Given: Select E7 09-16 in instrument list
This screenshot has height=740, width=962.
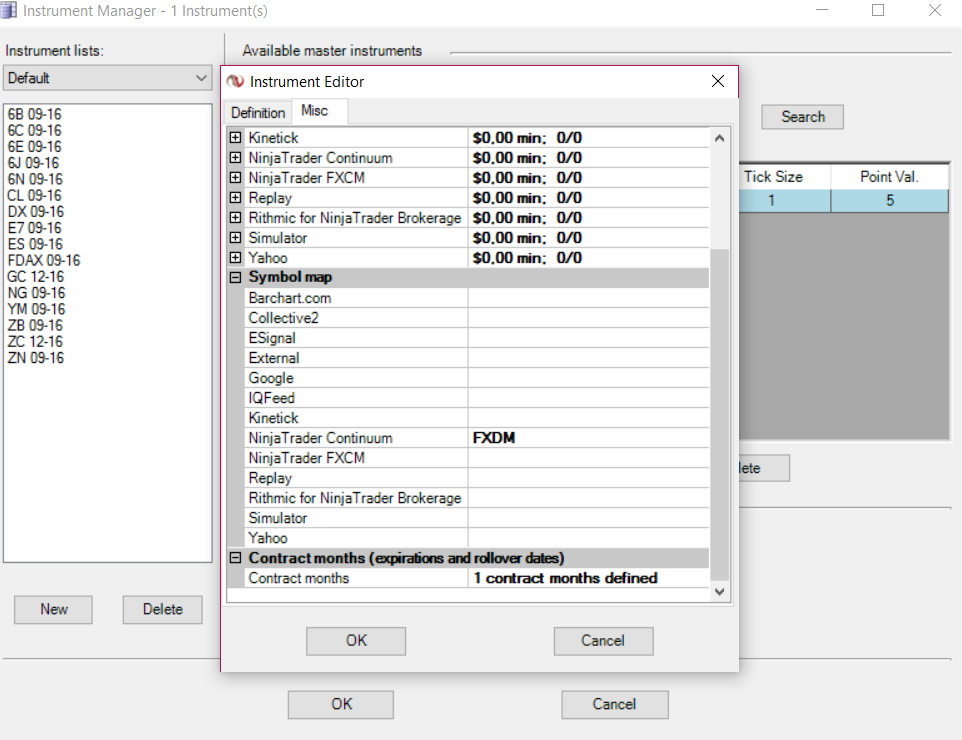Looking at the screenshot, I should (34, 228).
